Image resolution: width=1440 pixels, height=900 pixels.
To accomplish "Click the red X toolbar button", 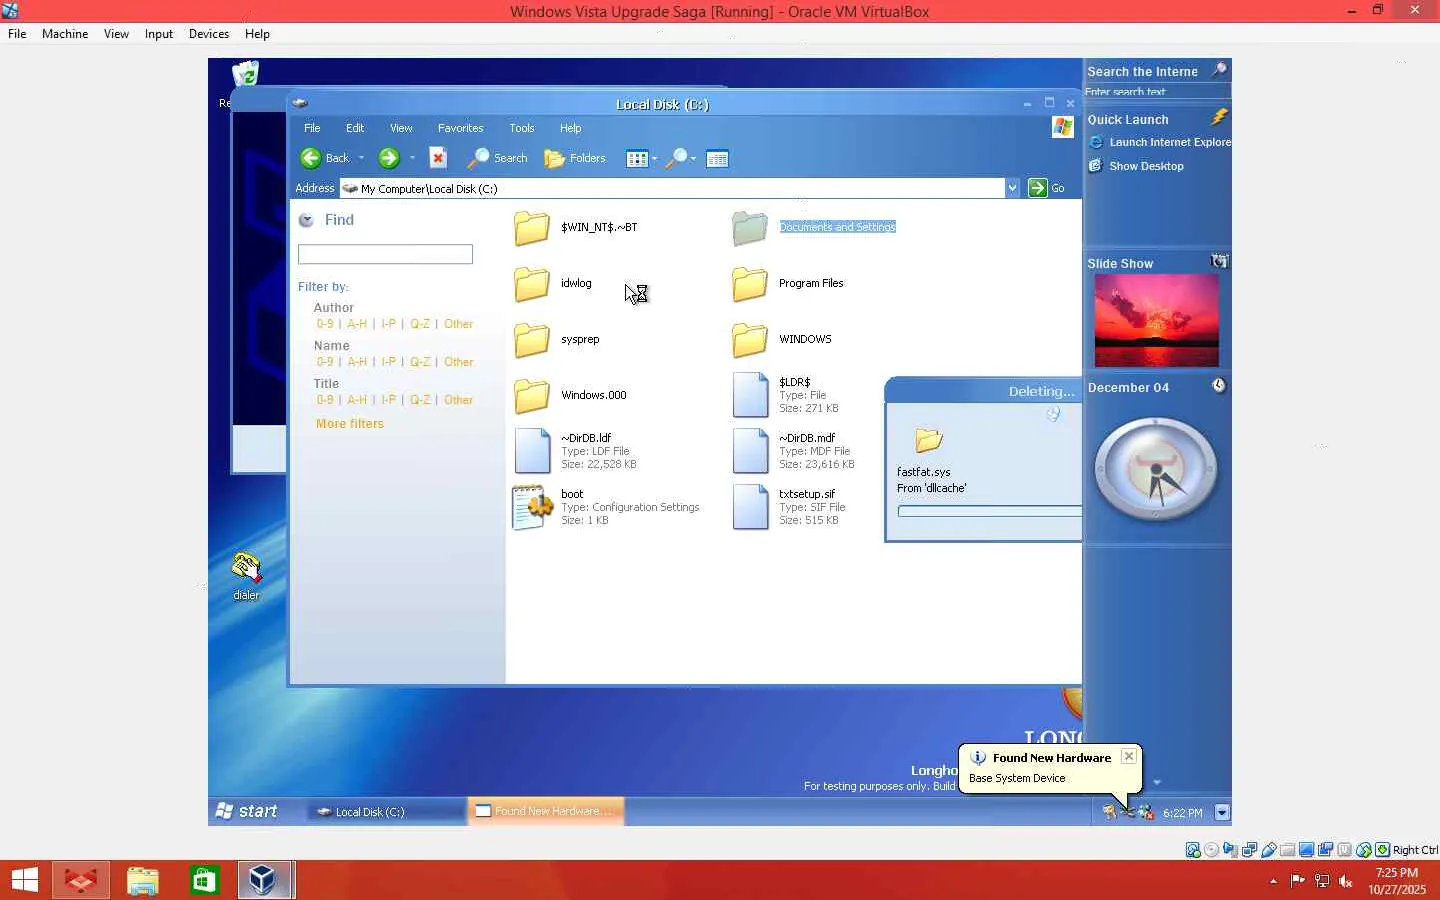I will [x=438, y=158].
